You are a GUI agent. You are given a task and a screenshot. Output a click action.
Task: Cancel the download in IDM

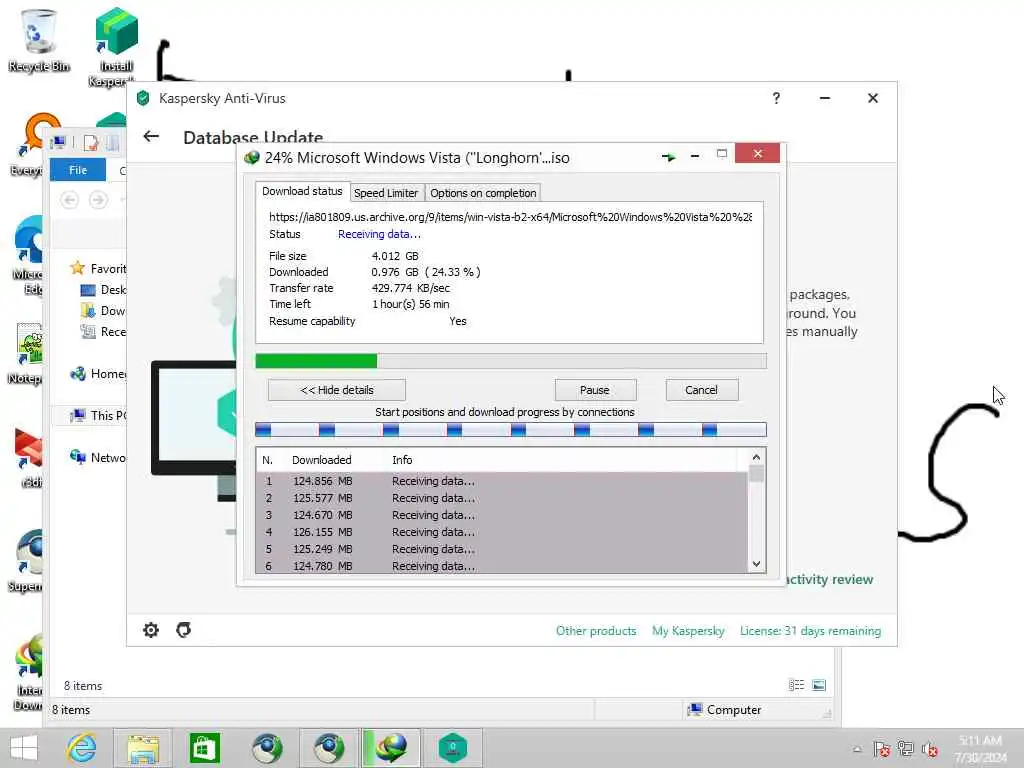coord(701,390)
